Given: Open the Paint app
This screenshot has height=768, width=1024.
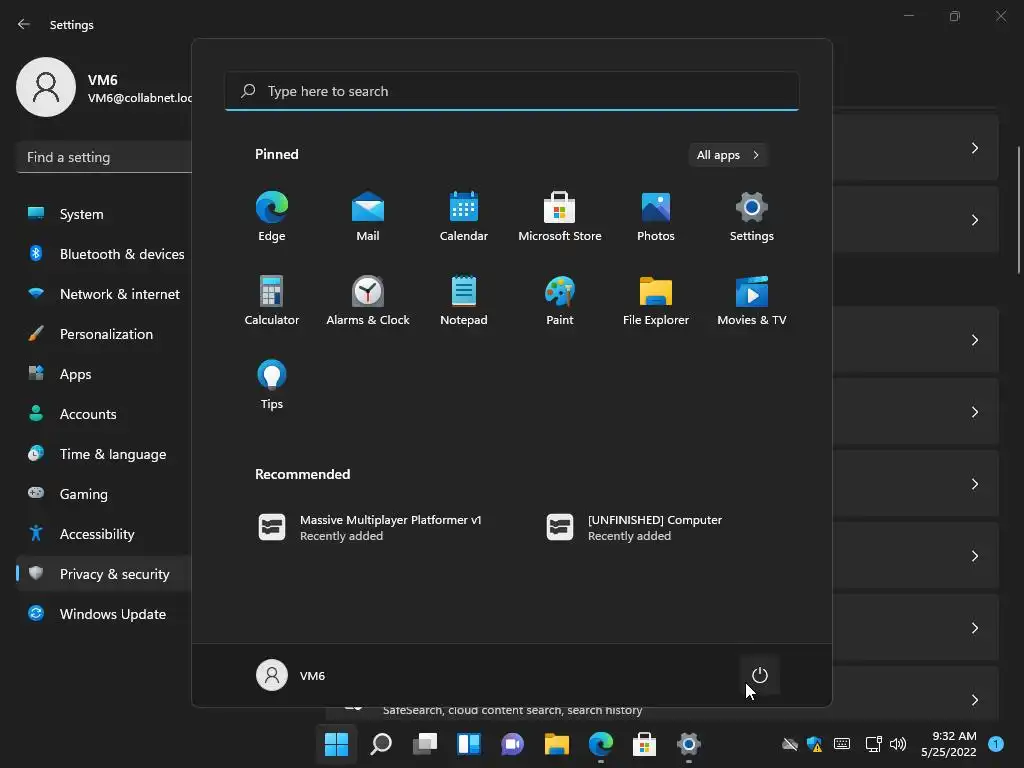Looking at the screenshot, I should pyautogui.click(x=560, y=300).
